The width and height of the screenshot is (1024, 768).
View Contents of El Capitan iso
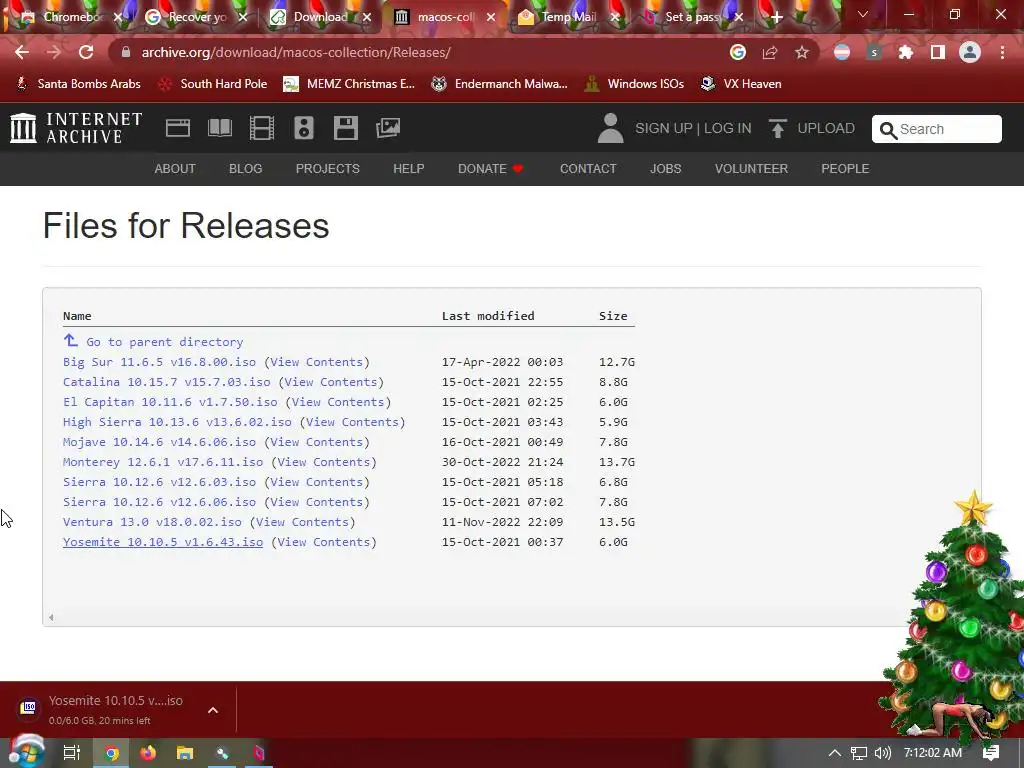tap(338, 402)
